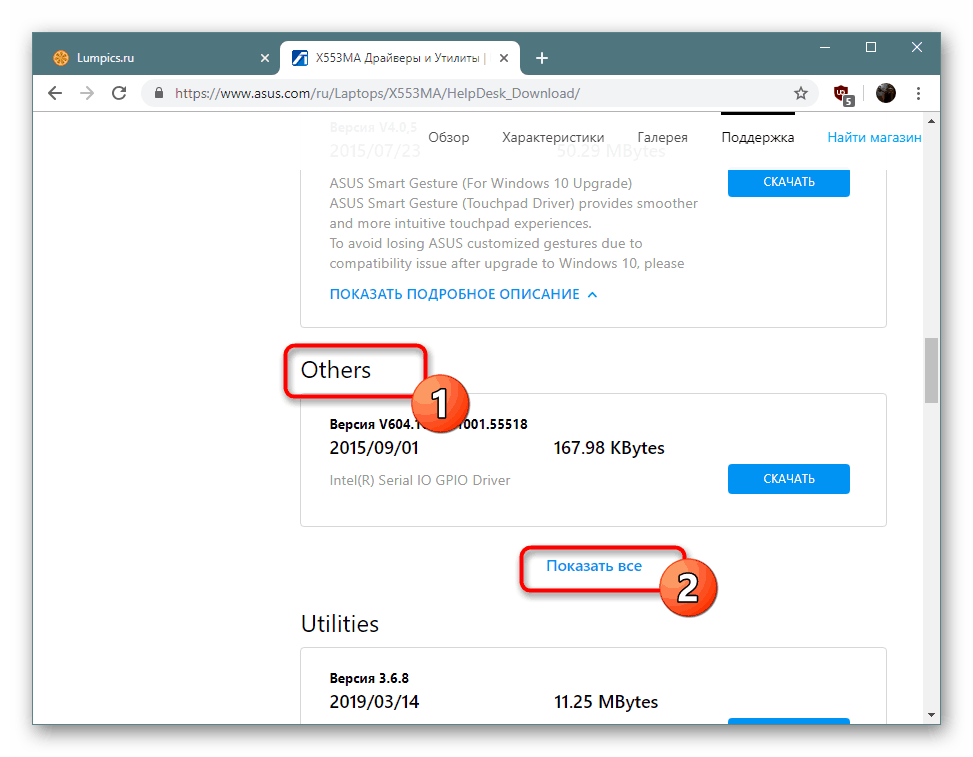
Task: Click the ASUS favicon on active tab
Action: coord(300,58)
